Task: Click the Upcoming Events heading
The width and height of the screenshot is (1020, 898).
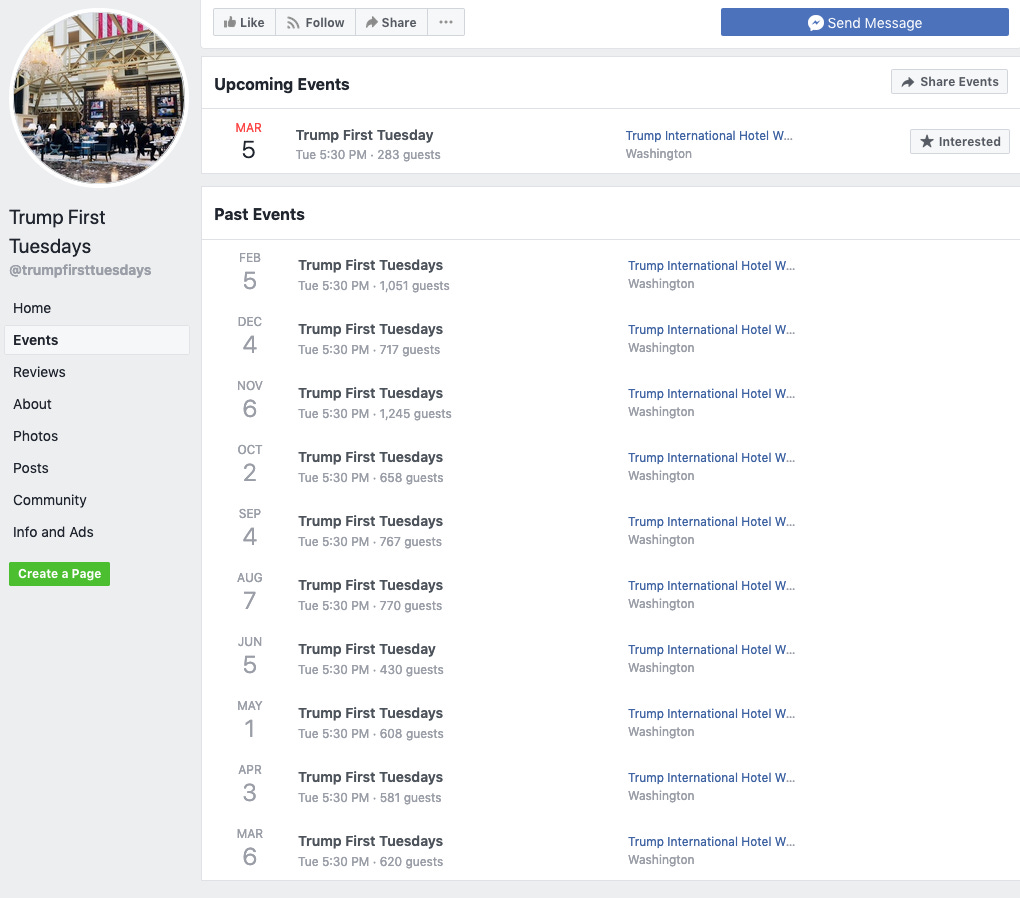Action: [282, 84]
